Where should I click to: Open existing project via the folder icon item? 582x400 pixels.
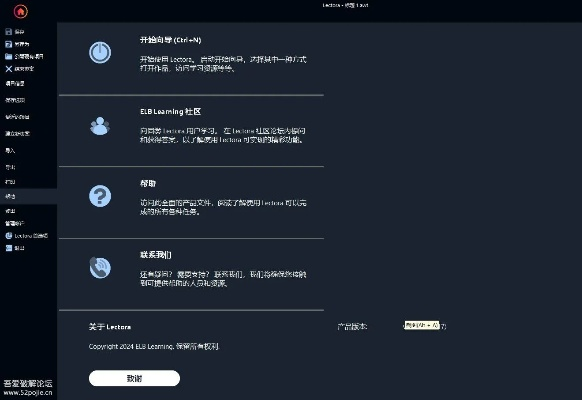coord(24,56)
